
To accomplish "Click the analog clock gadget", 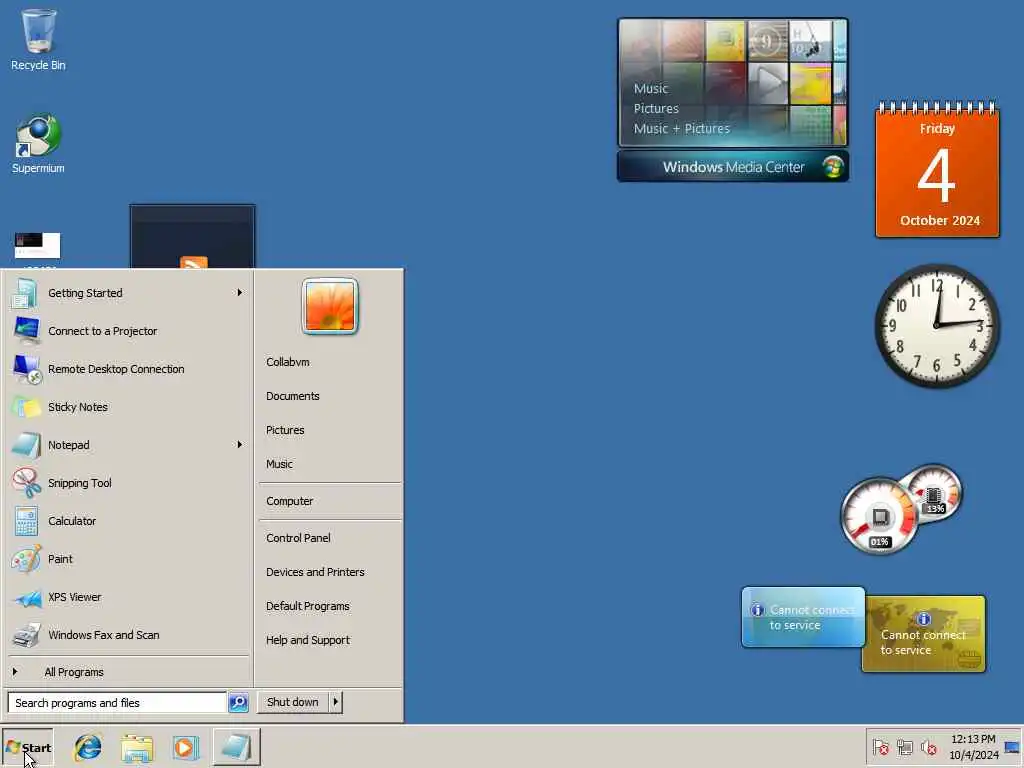I will (x=936, y=325).
